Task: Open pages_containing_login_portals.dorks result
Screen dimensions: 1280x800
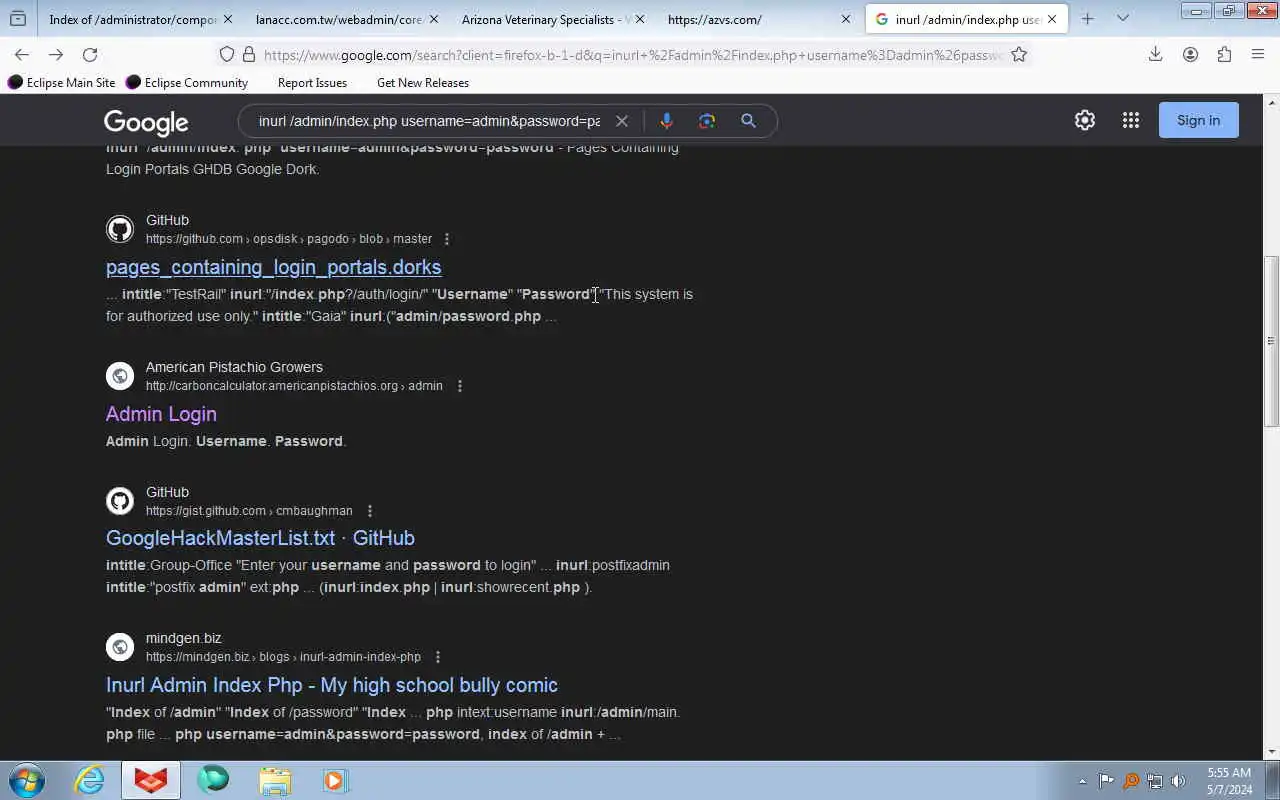Action: point(273,267)
